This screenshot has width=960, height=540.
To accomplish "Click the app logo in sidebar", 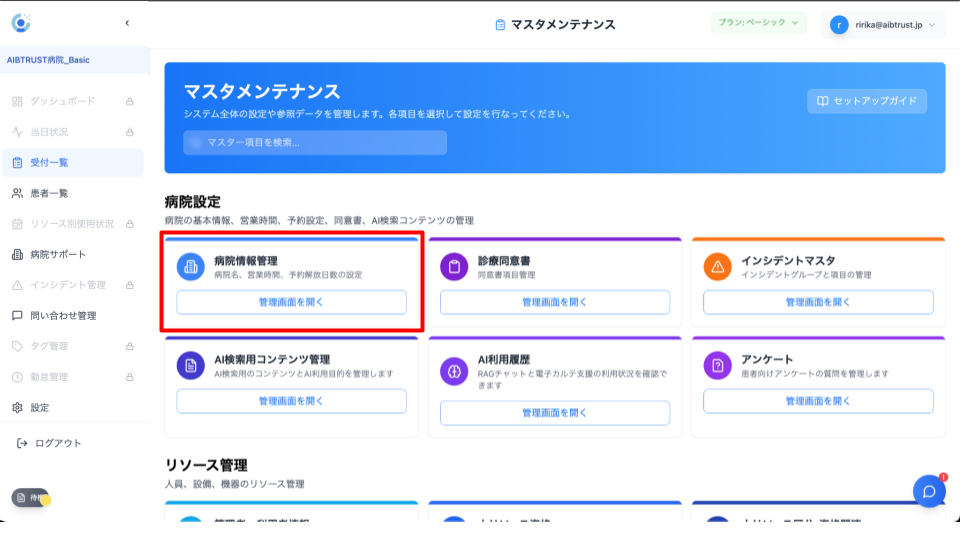I will [21, 22].
